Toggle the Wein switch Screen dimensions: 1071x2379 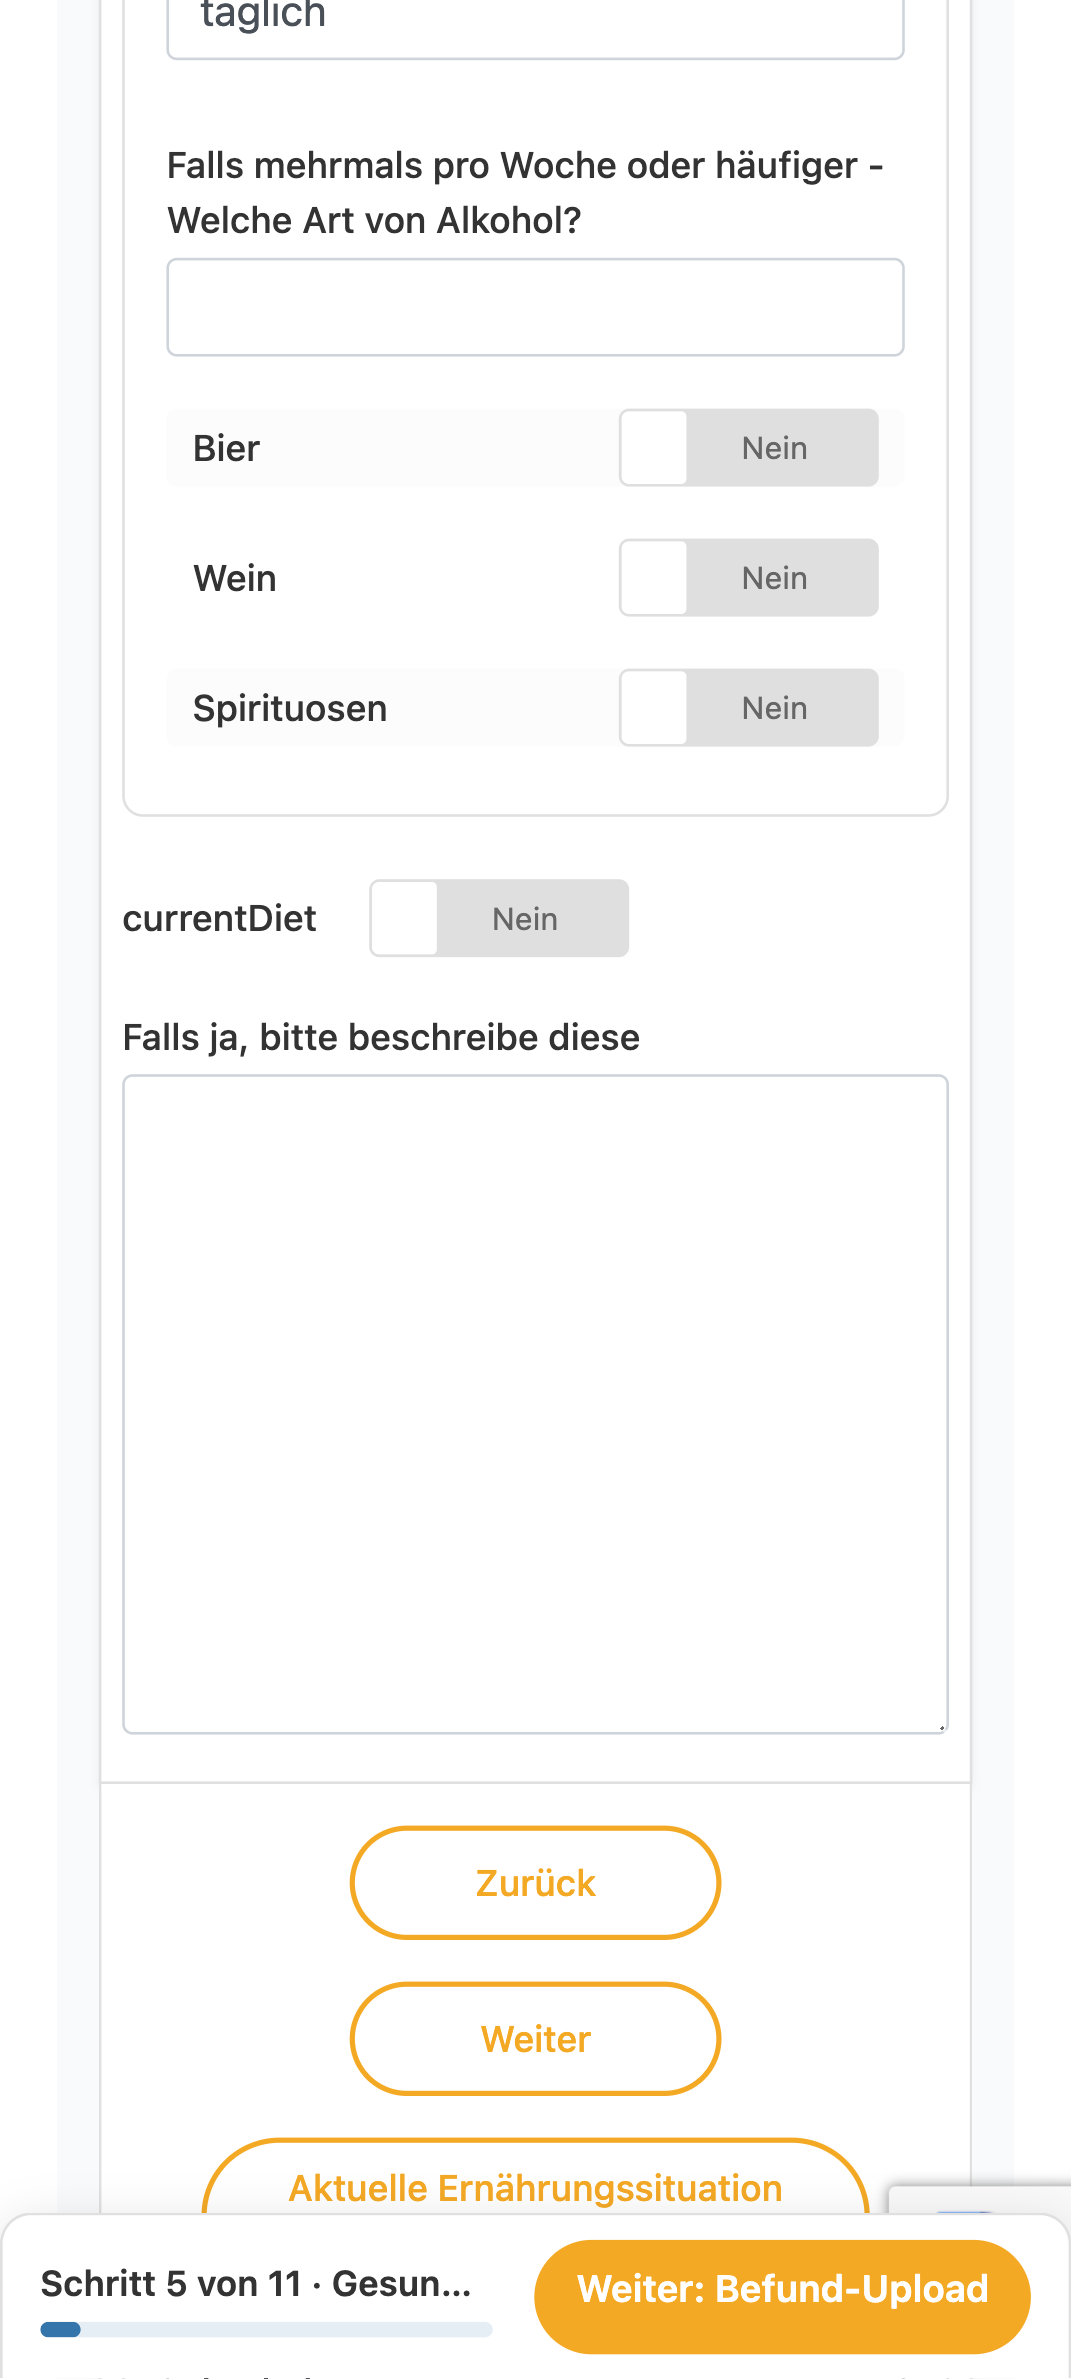coord(749,578)
